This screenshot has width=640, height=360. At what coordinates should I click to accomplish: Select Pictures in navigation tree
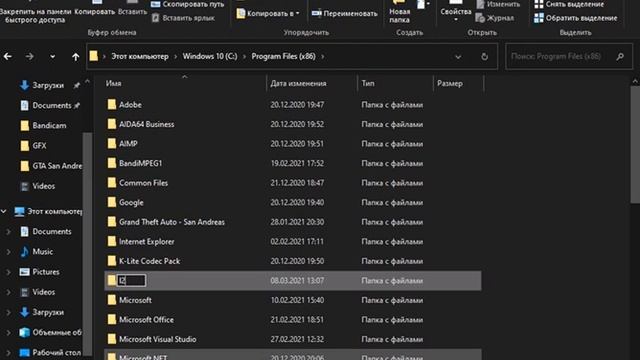click(x=46, y=272)
